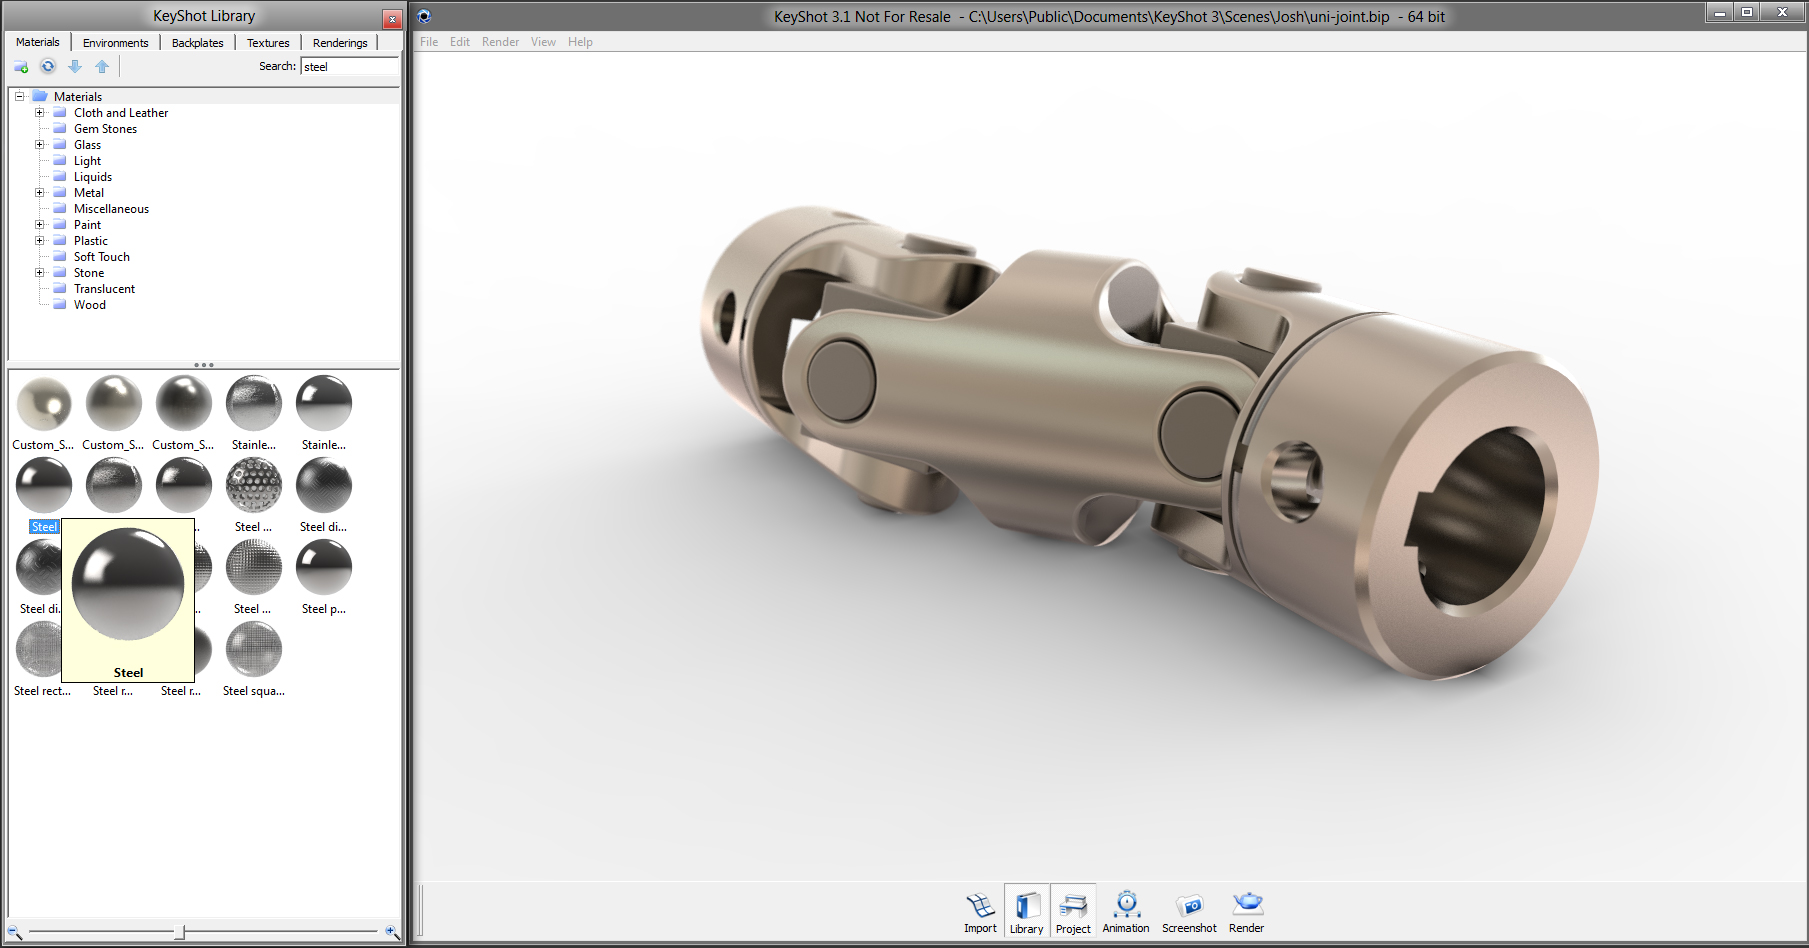
Task: Open the Textures tab in the library
Action: tap(267, 42)
